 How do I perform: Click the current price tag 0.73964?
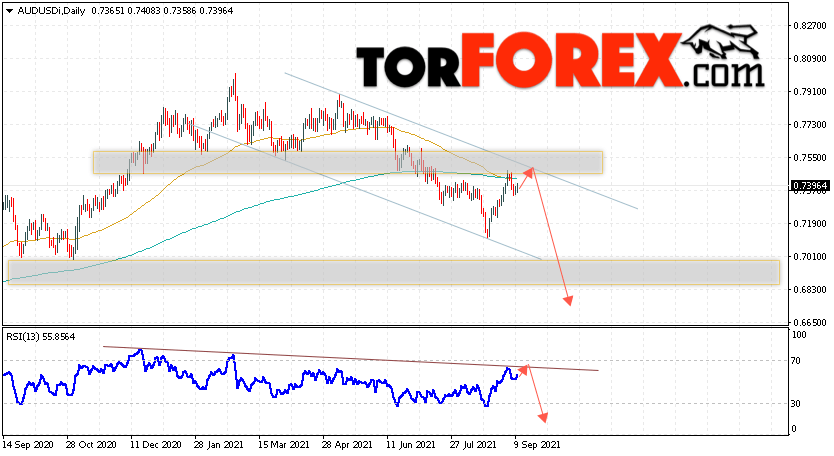(x=810, y=186)
